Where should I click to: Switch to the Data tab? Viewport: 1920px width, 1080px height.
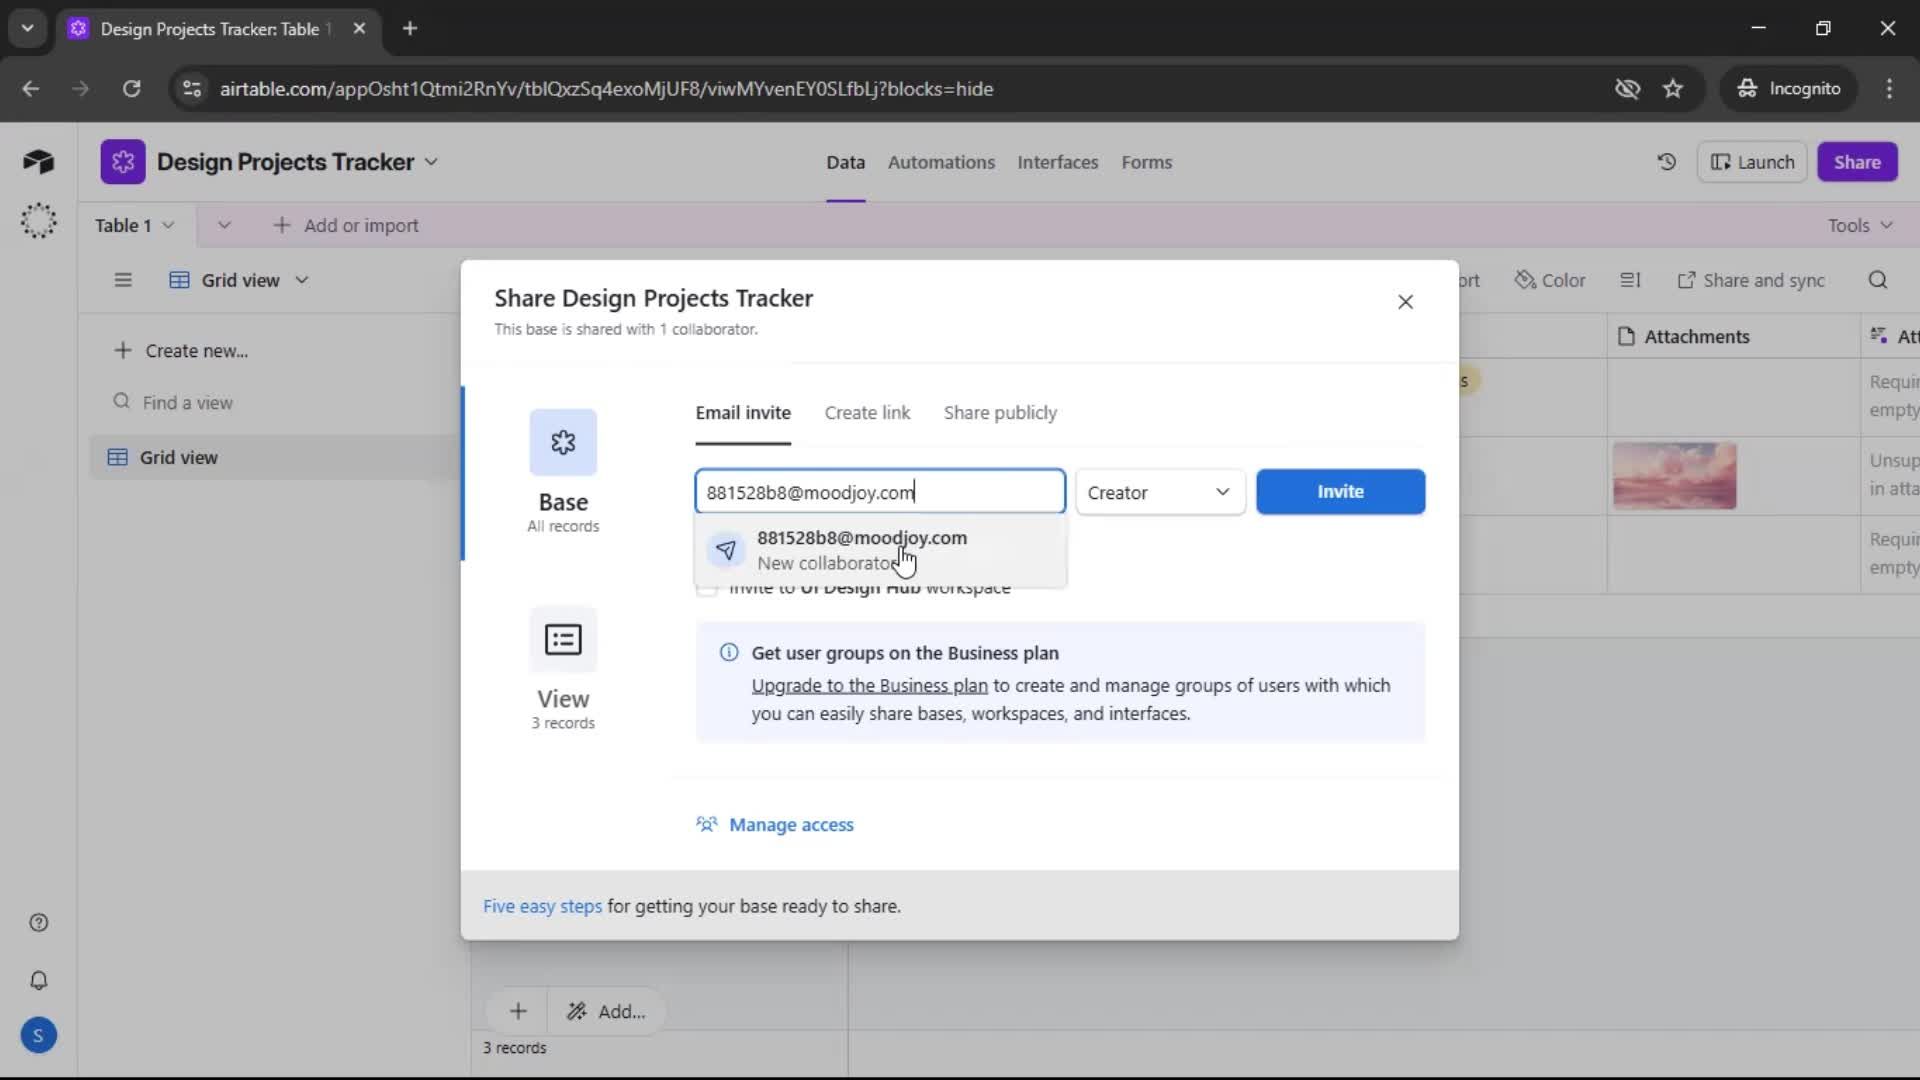[x=845, y=162]
